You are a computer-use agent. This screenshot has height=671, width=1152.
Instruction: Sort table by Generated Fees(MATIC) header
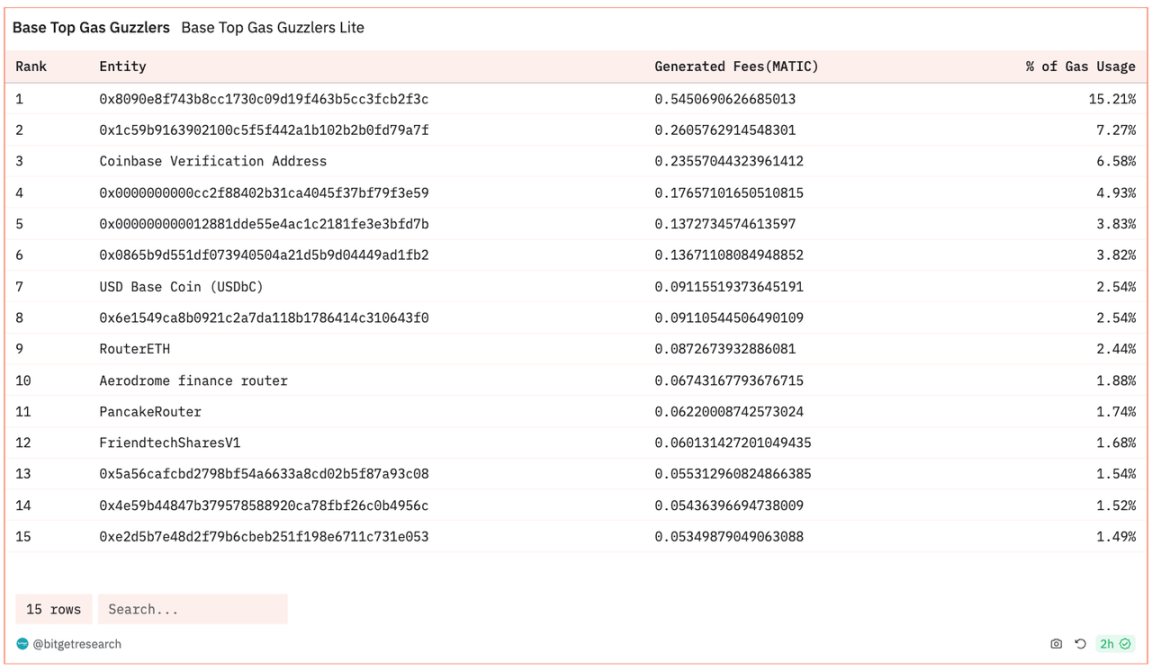click(736, 67)
